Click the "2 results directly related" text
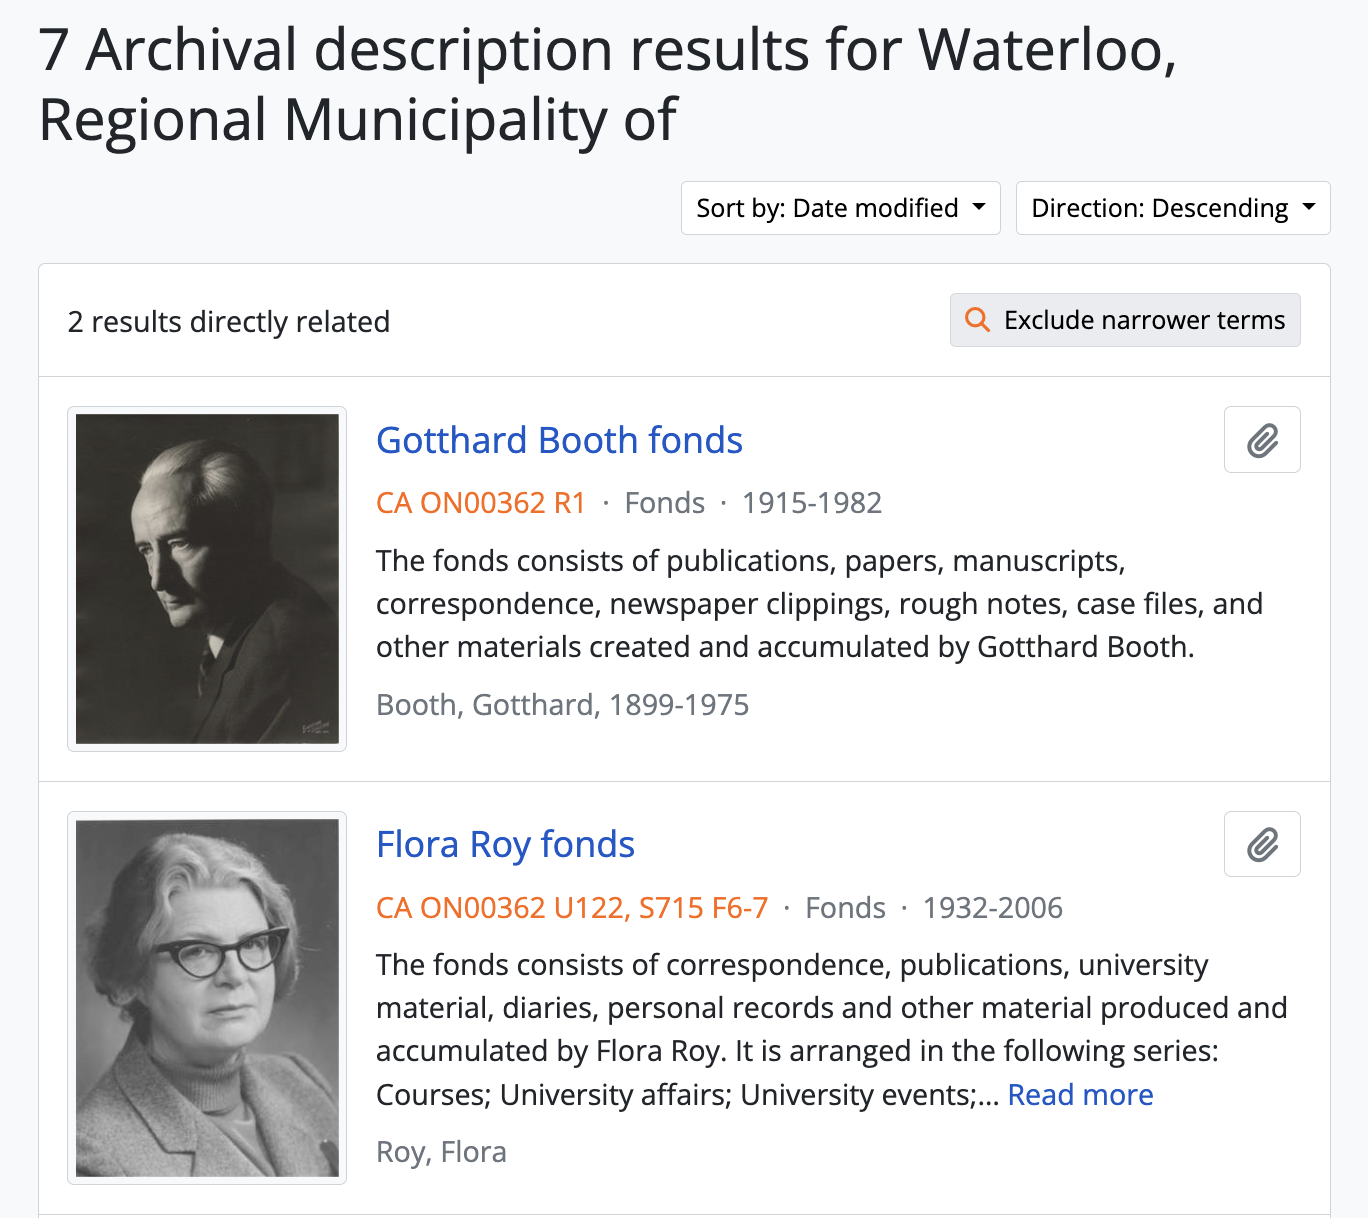Screen dimensions: 1368x1218 tap(229, 322)
